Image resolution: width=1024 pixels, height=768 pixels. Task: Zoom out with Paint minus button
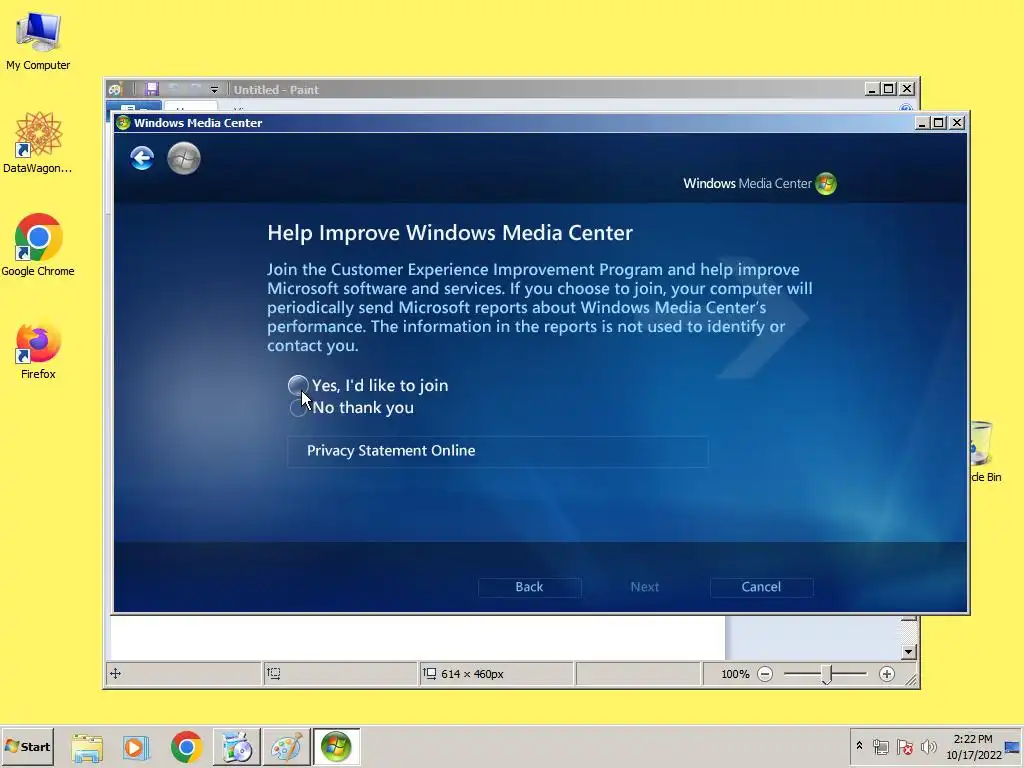click(x=765, y=674)
